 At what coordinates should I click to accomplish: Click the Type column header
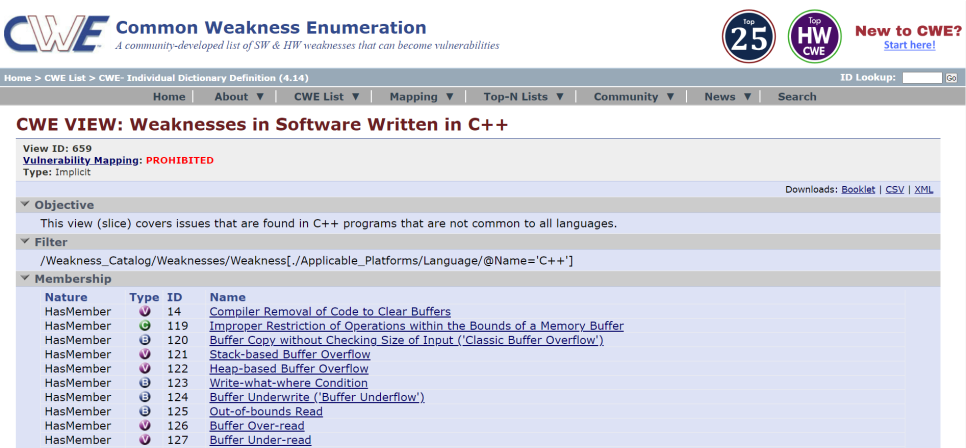point(144,297)
